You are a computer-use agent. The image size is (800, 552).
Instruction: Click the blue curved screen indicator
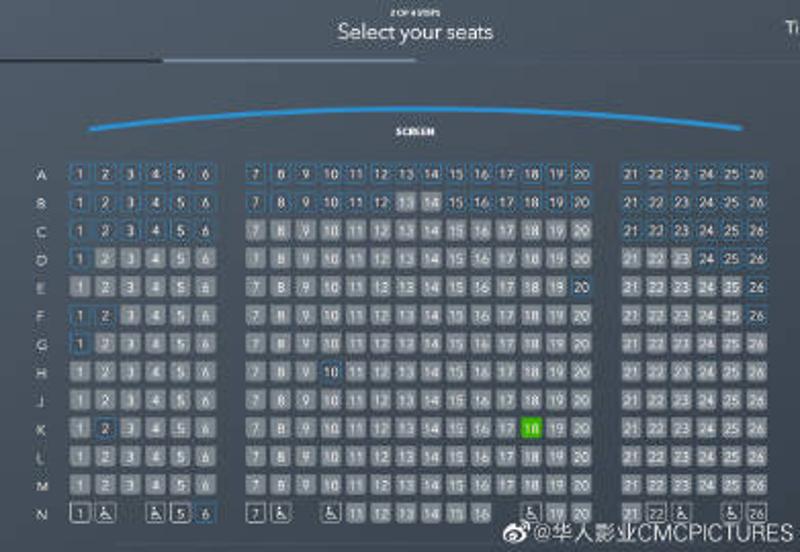click(415, 110)
